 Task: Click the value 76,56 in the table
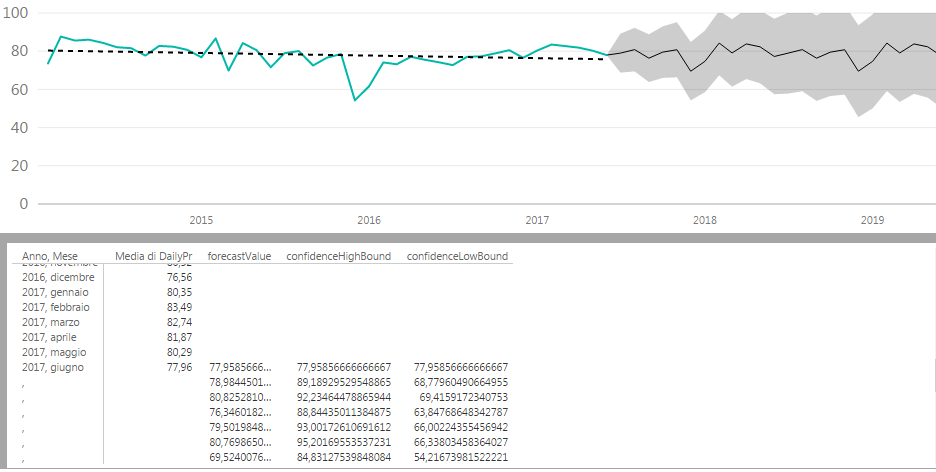pyautogui.click(x=180, y=277)
